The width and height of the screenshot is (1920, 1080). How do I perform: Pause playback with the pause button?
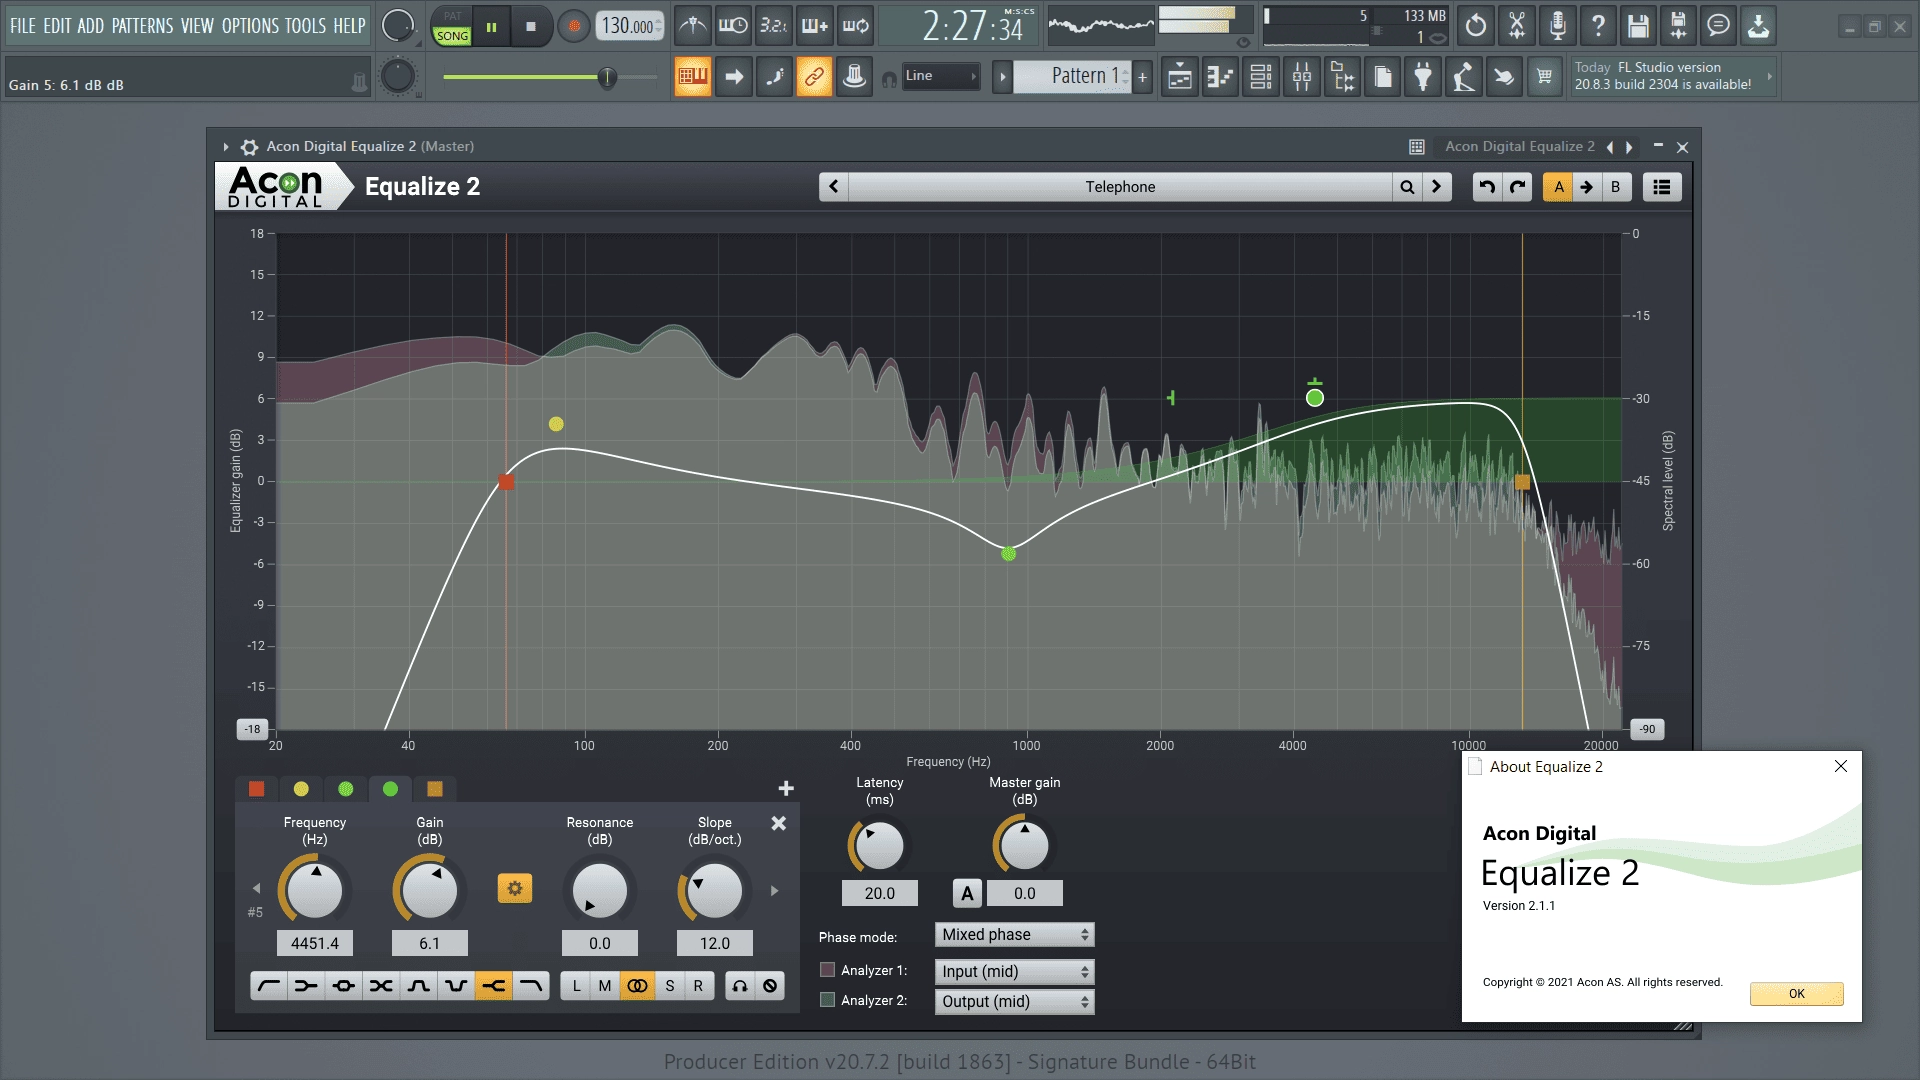[491, 27]
